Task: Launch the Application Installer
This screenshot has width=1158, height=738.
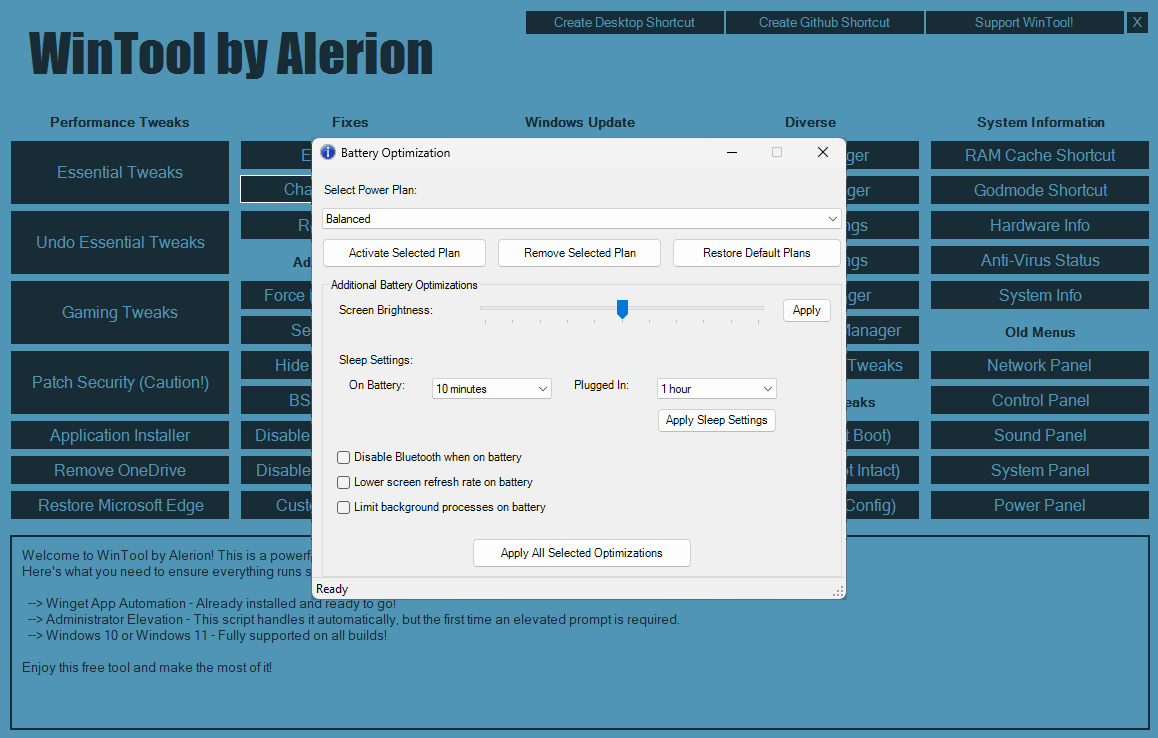Action: point(120,435)
